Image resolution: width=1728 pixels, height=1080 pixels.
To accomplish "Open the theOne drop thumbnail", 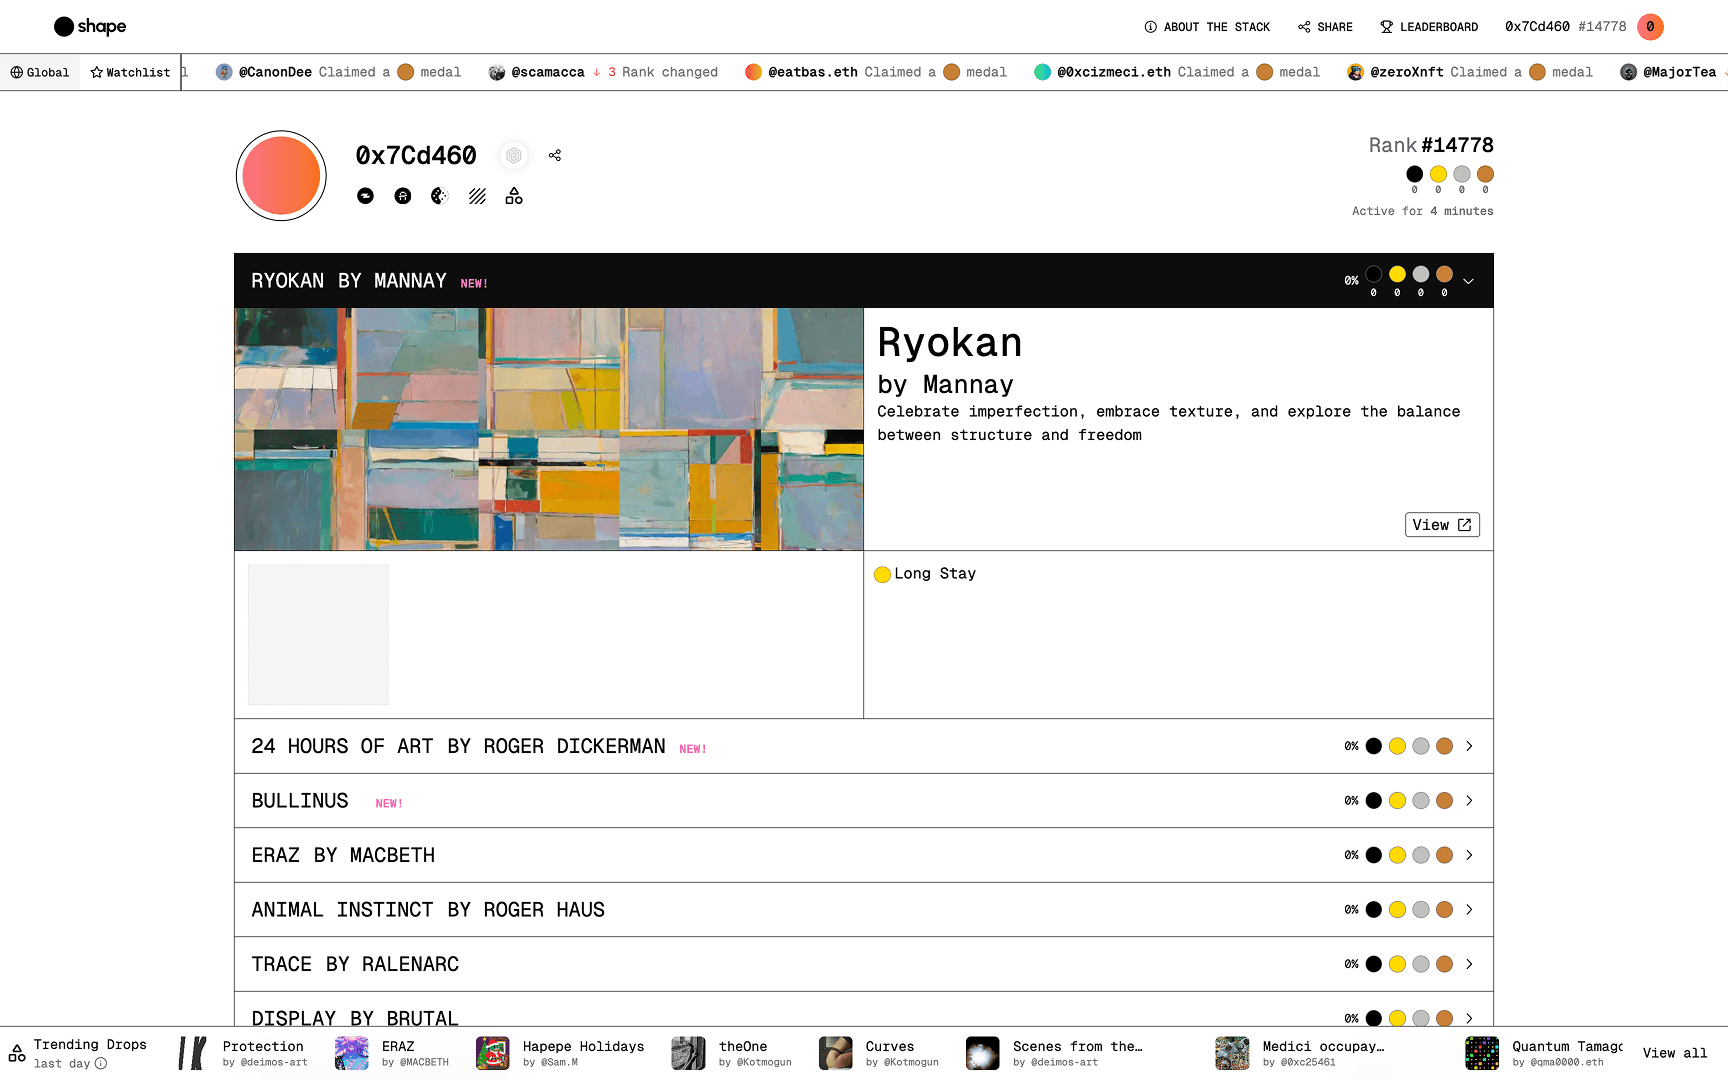I will pyautogui.click(x=689, y=1053).
